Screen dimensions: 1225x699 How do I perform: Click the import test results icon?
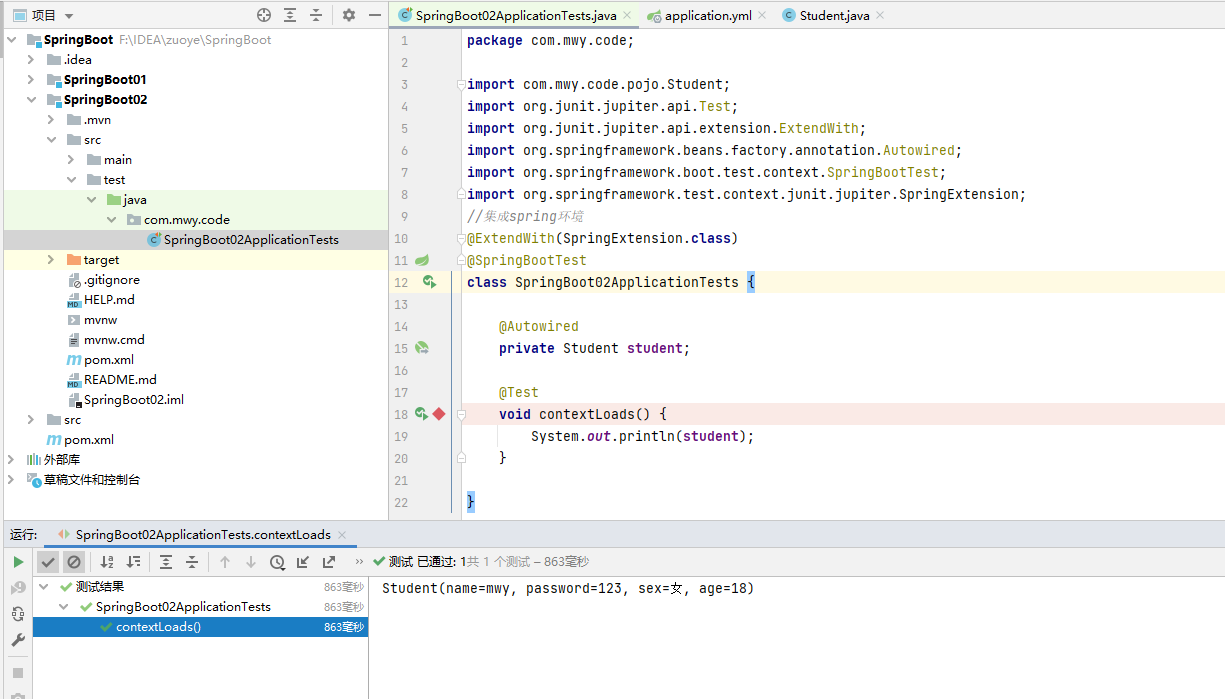point(303,561)
